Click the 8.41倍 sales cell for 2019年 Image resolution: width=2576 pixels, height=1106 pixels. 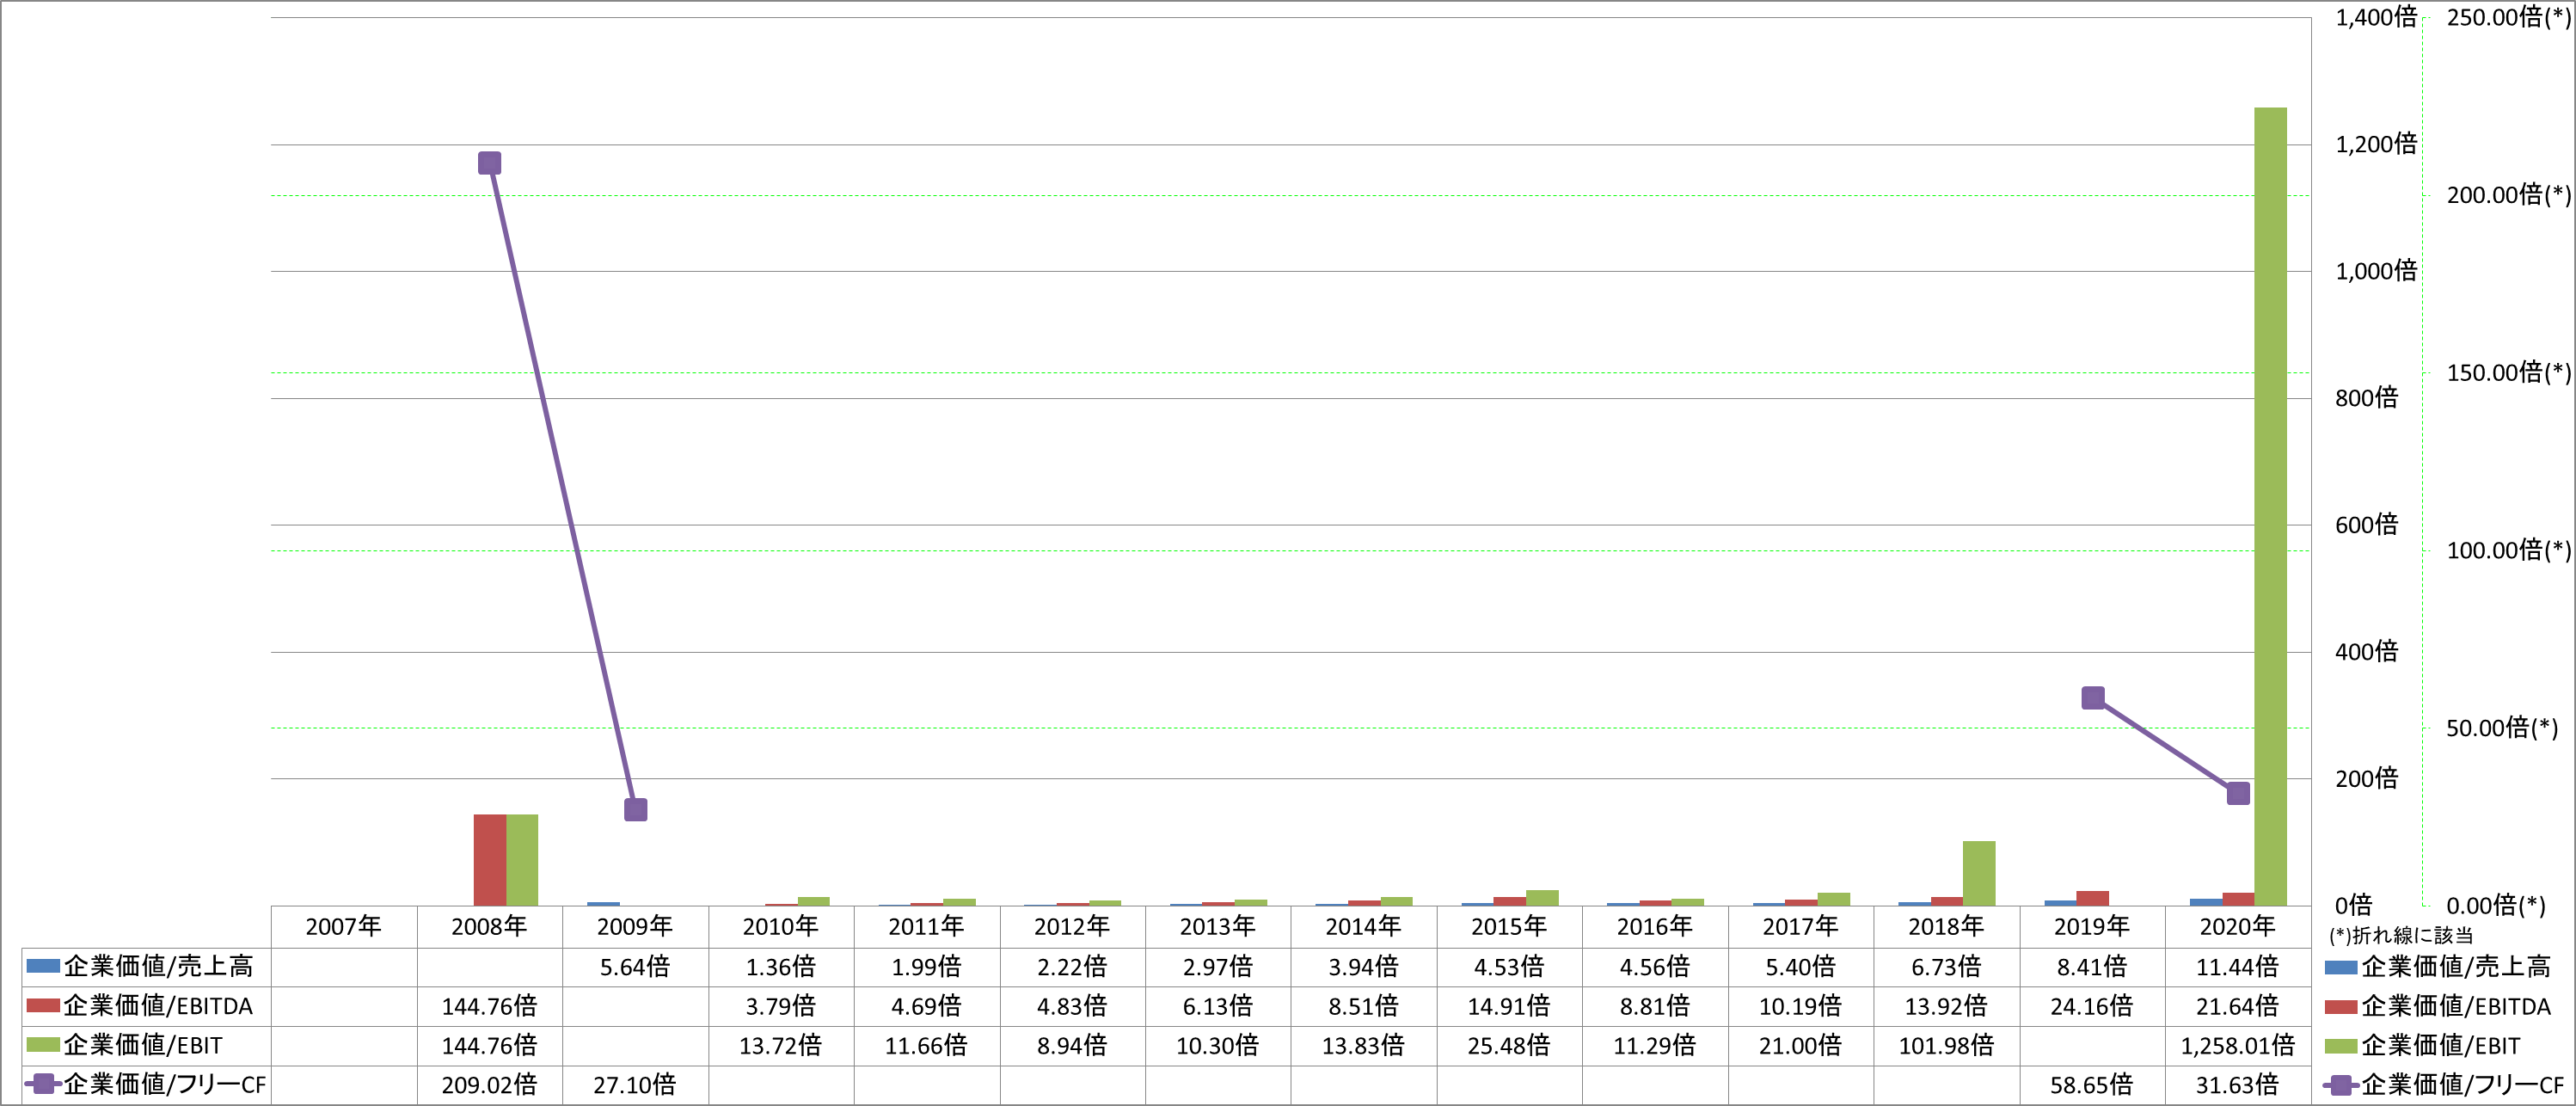(2092, 967)
